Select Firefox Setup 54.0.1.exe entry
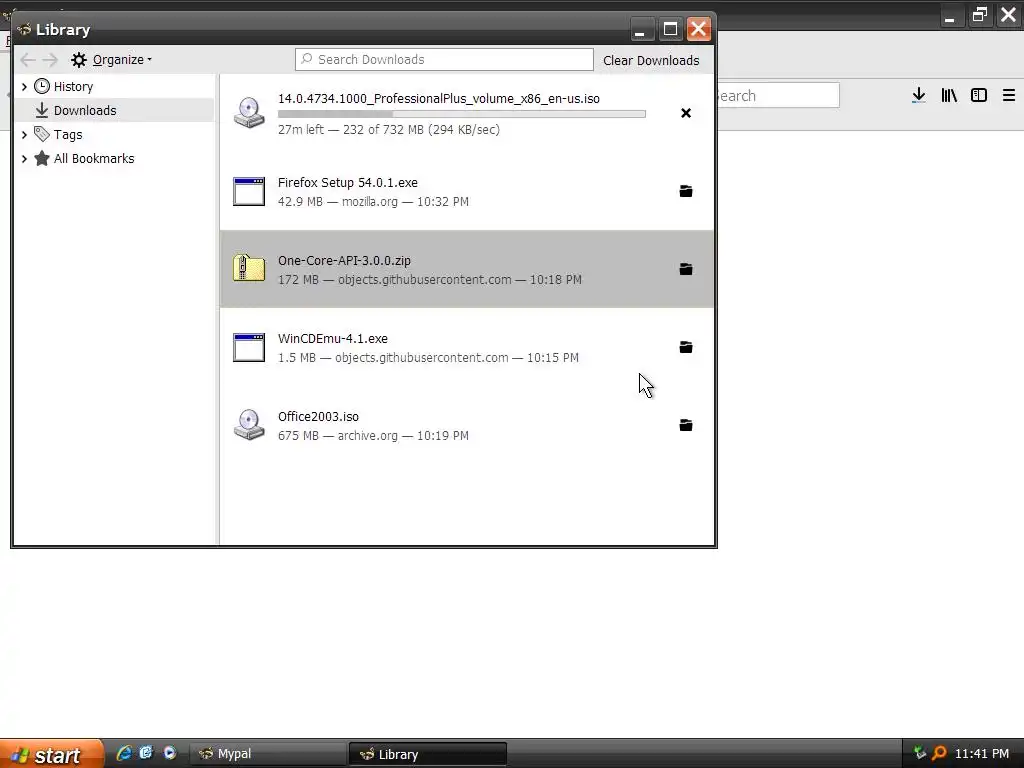The height and width of the screenshot is (768, 1024). 467,191
